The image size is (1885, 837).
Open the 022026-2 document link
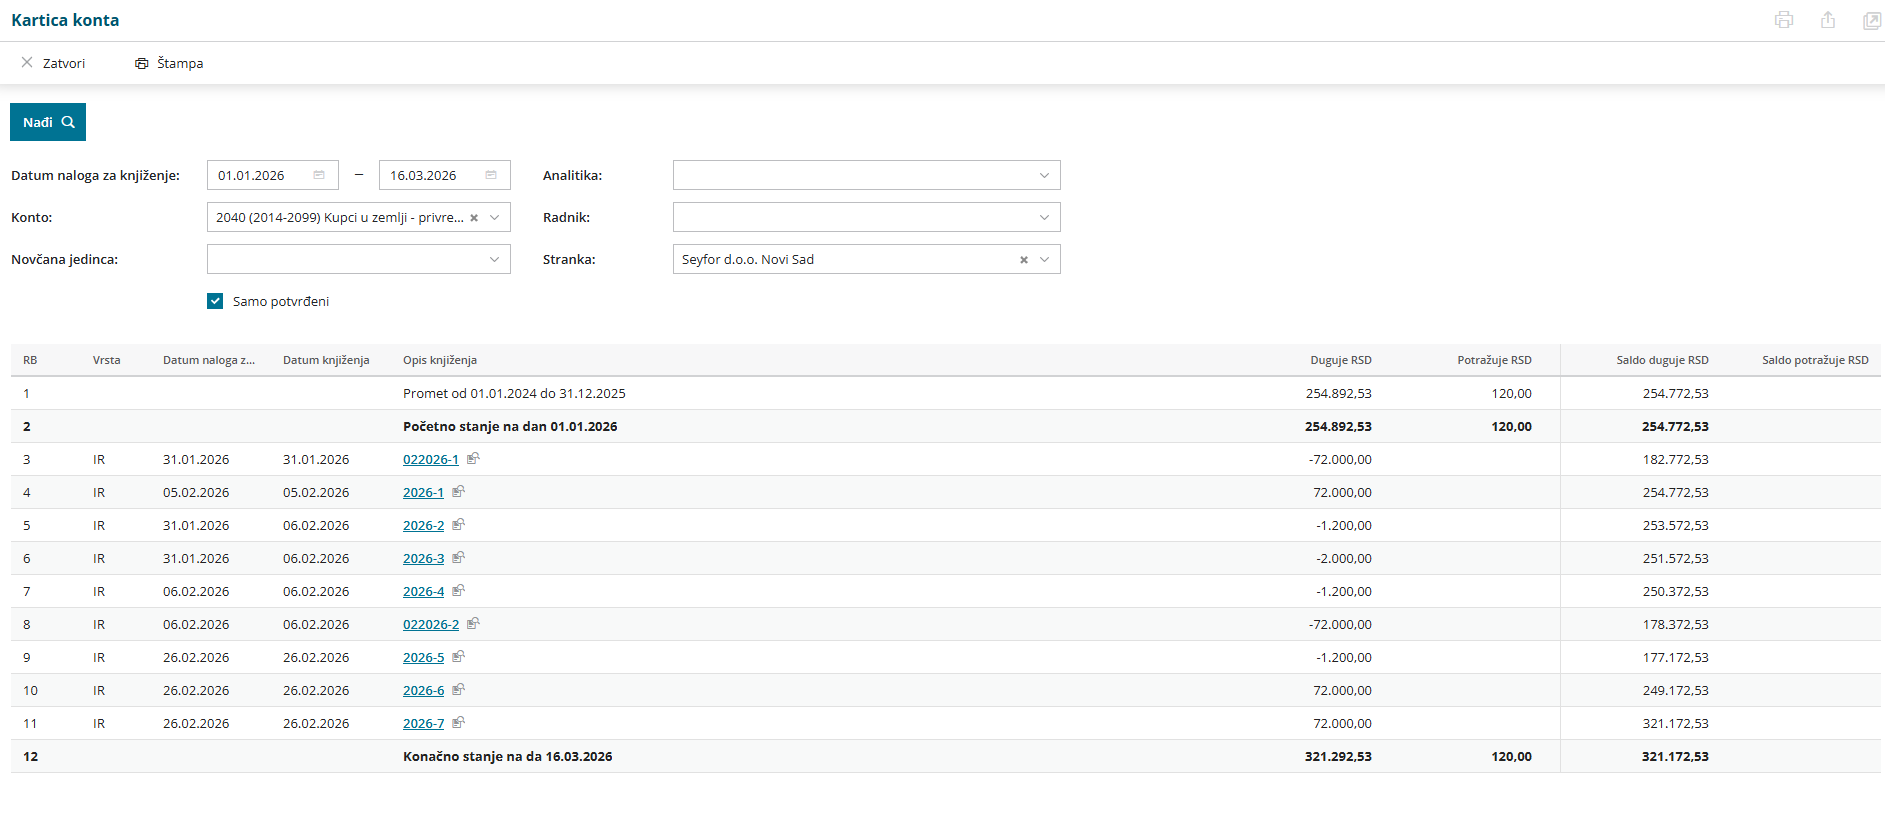(430, 625)
